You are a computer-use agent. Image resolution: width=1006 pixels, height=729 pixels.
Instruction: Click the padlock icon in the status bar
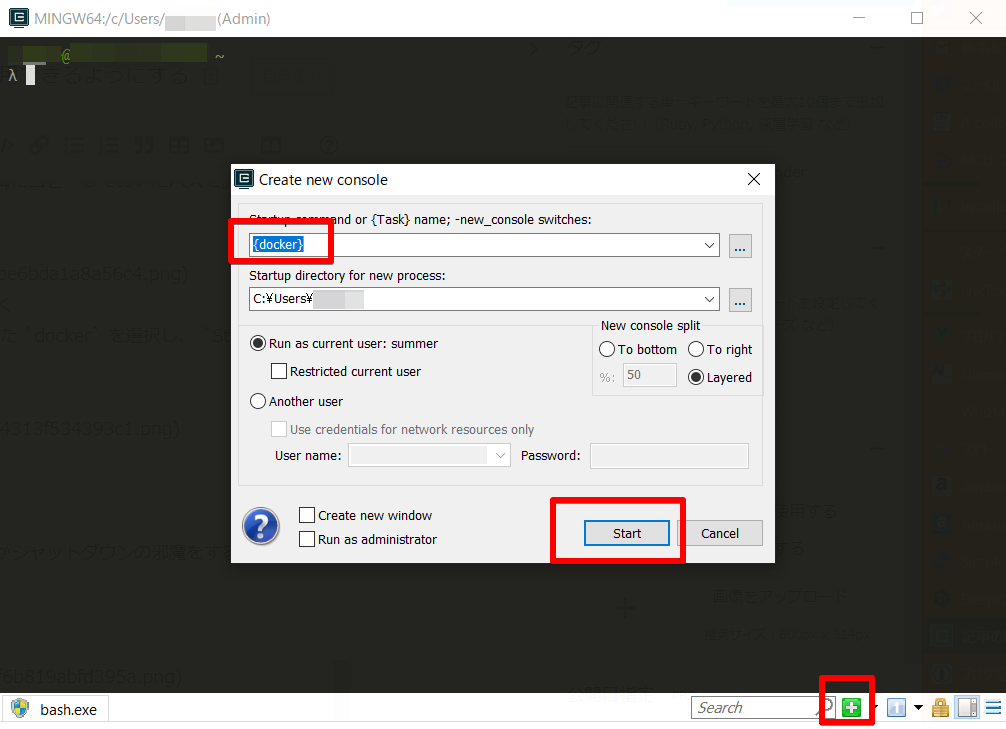(x=941, y=708)
